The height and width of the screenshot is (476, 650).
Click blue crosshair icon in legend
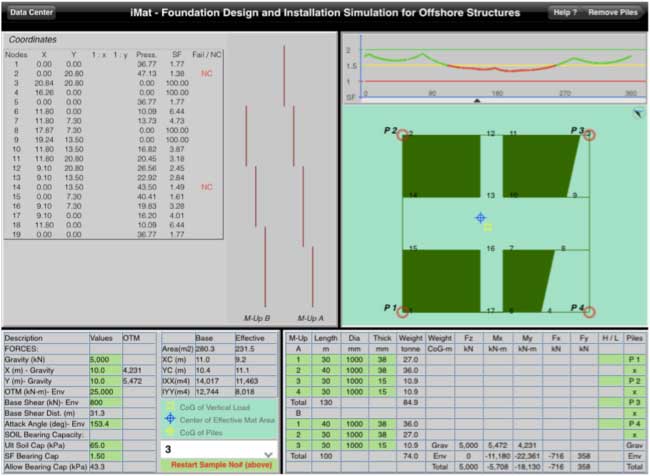(x=170, y=418)
